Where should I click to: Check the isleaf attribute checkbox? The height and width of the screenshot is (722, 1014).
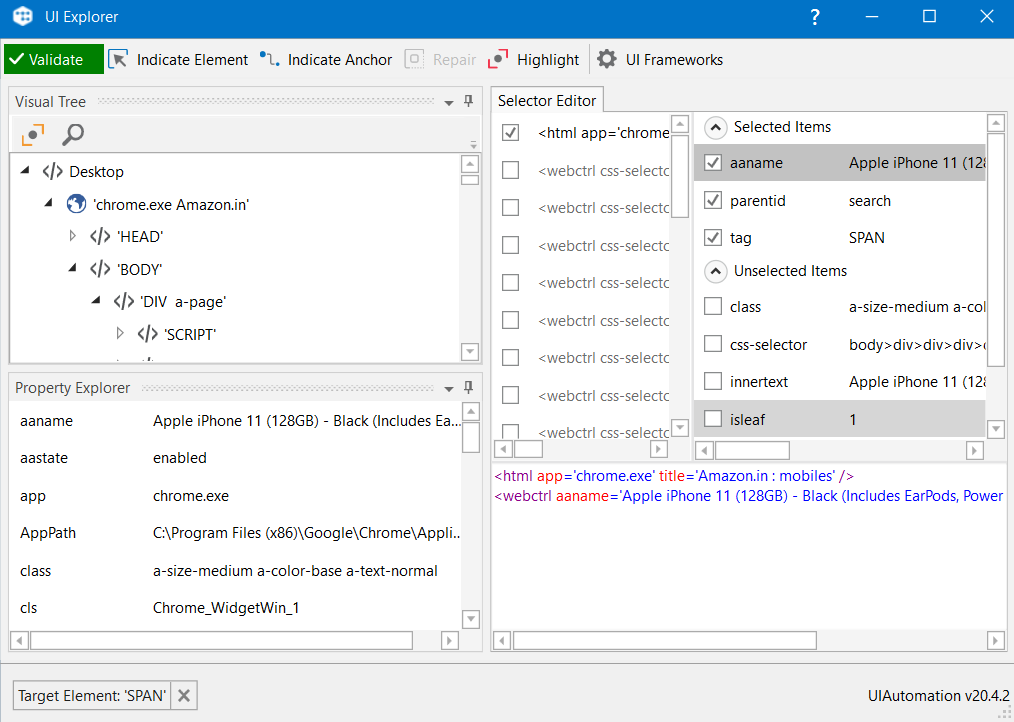click(713, 419)
